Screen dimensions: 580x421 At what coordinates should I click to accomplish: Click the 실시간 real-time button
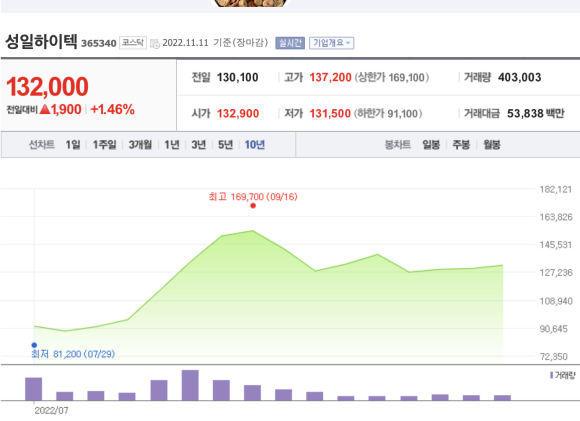(290, 43)
